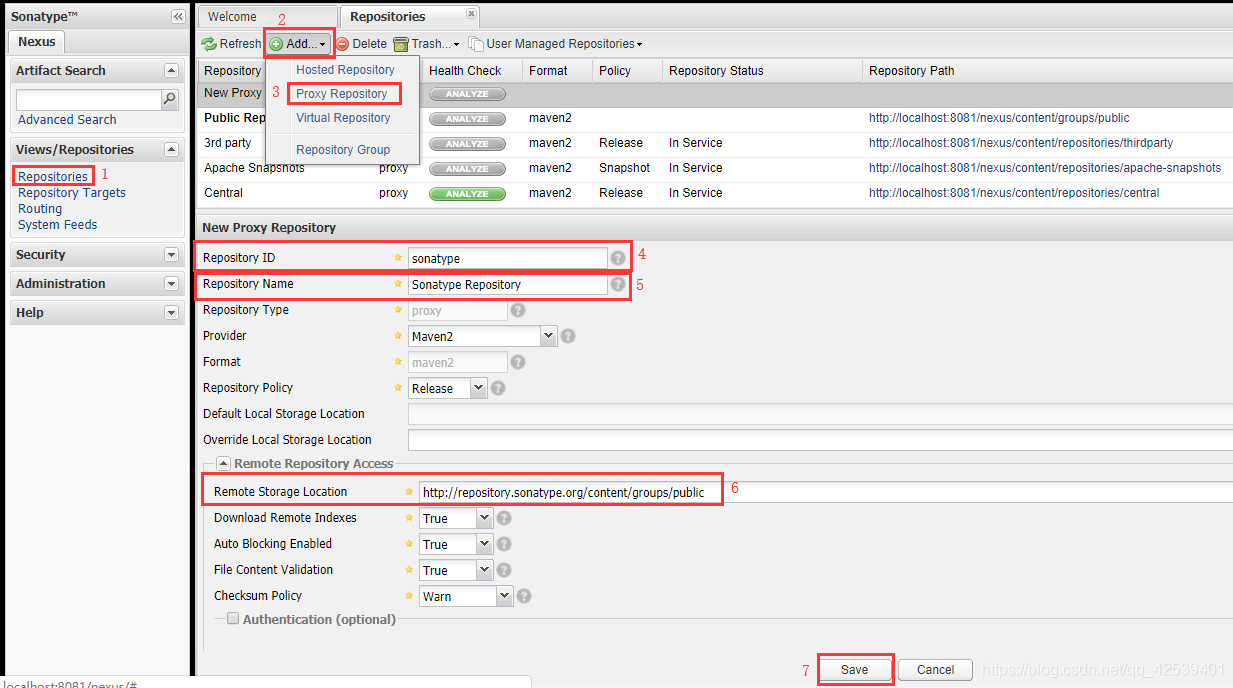This screenshot has height=688, width=1233.
Task: Open the System Feeds link
Action: [x=58, y=225]
